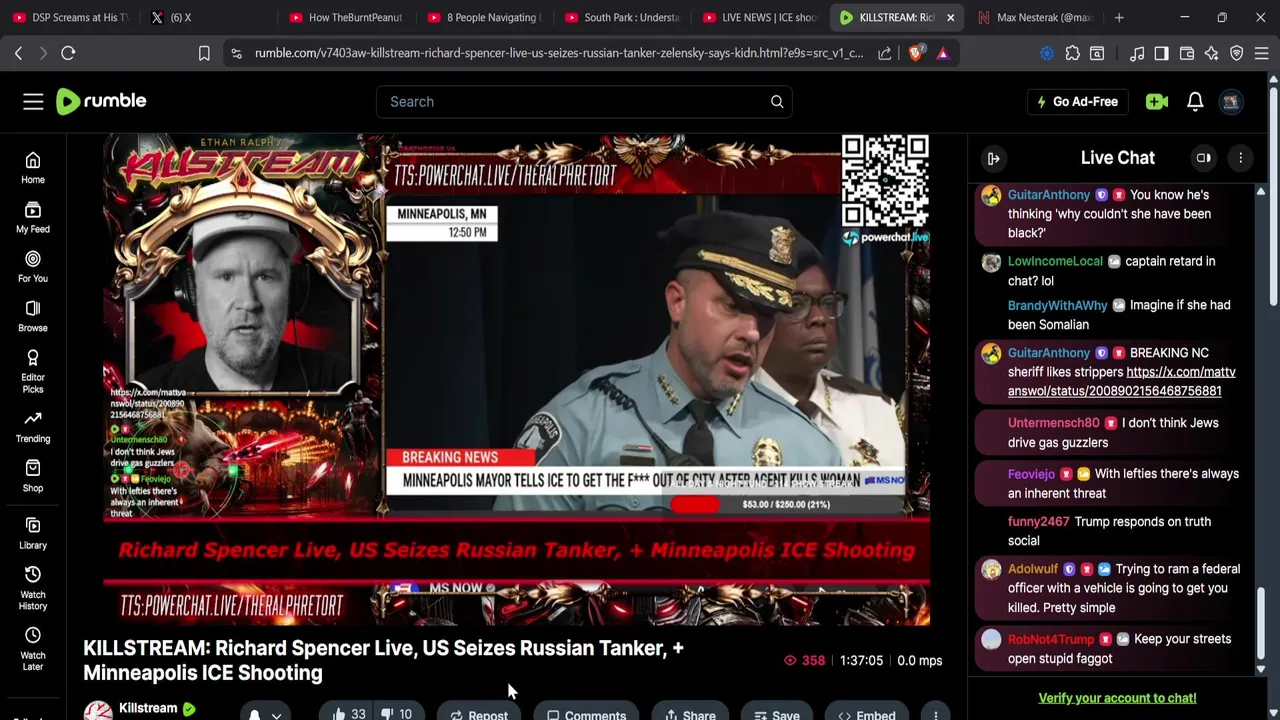Go to Rumble homepage via logo
This screenshot has height=720, width=1280.
click(101, 101)
